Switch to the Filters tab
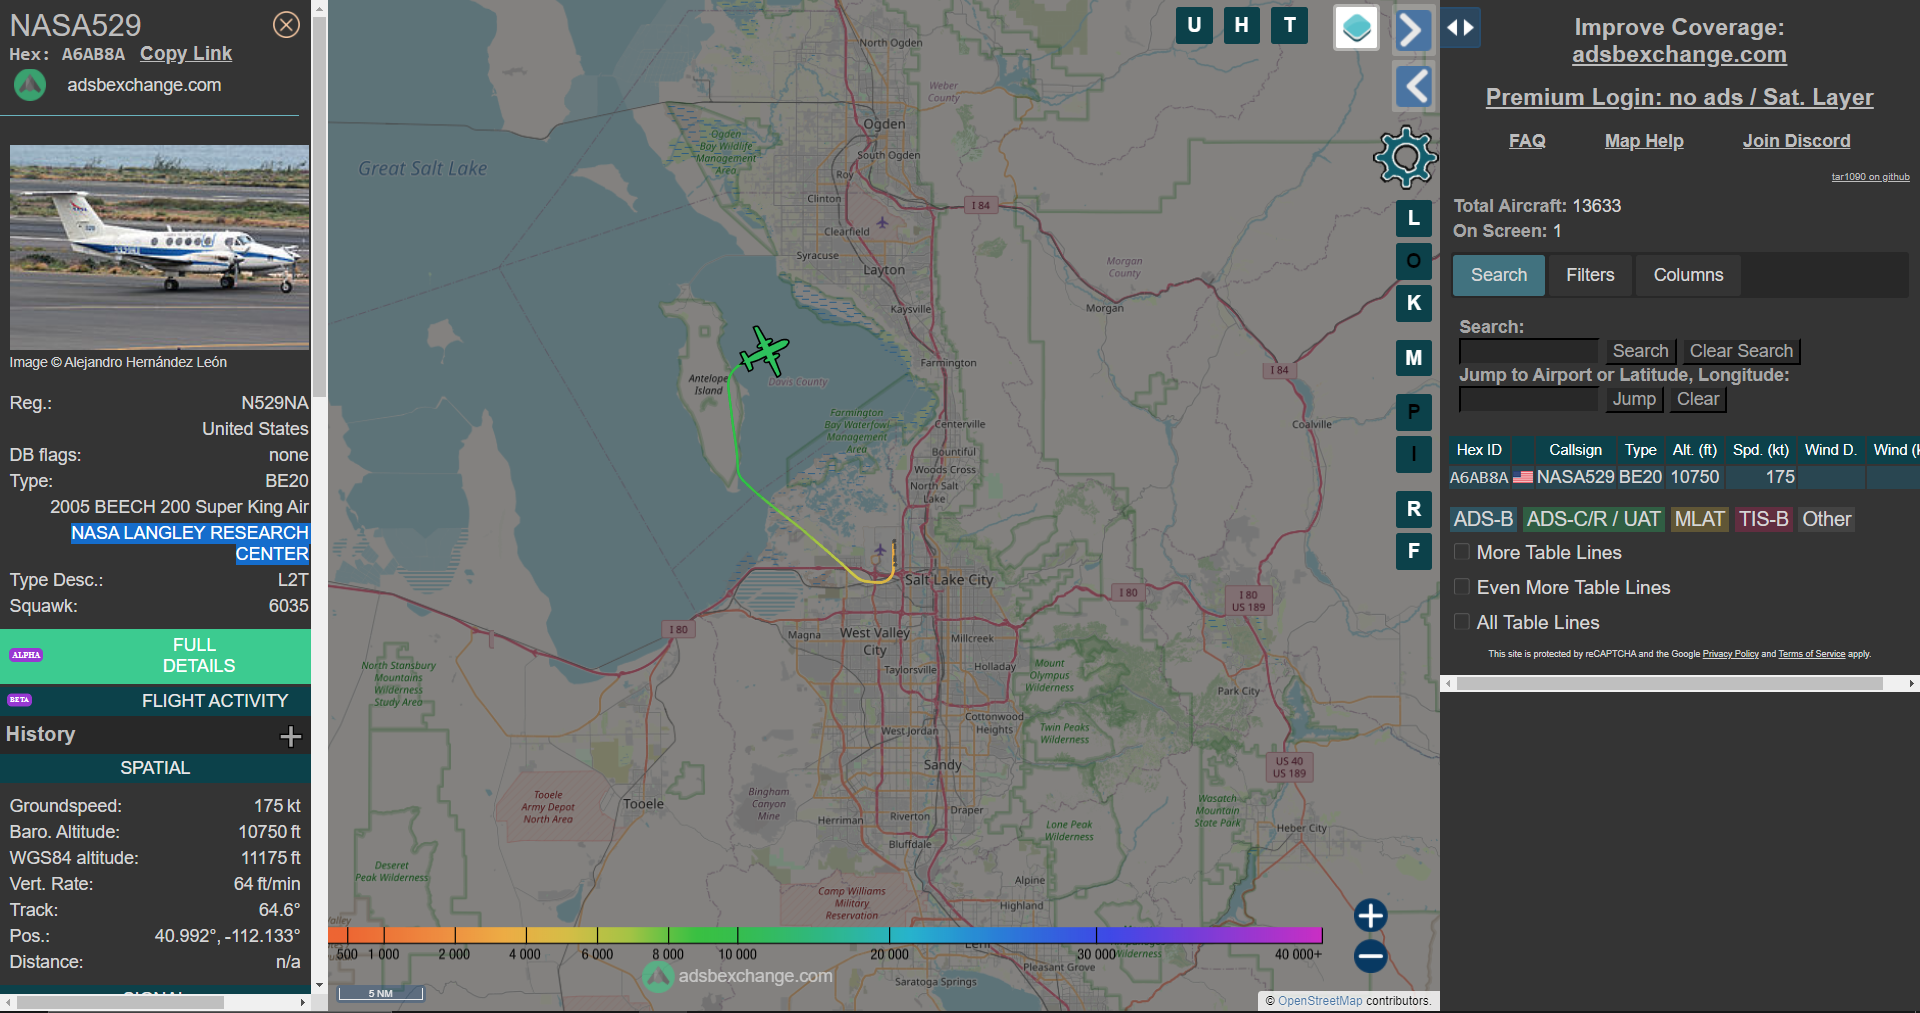The width and height of the screenshot is (1920, 1013). coord(1590,275)
